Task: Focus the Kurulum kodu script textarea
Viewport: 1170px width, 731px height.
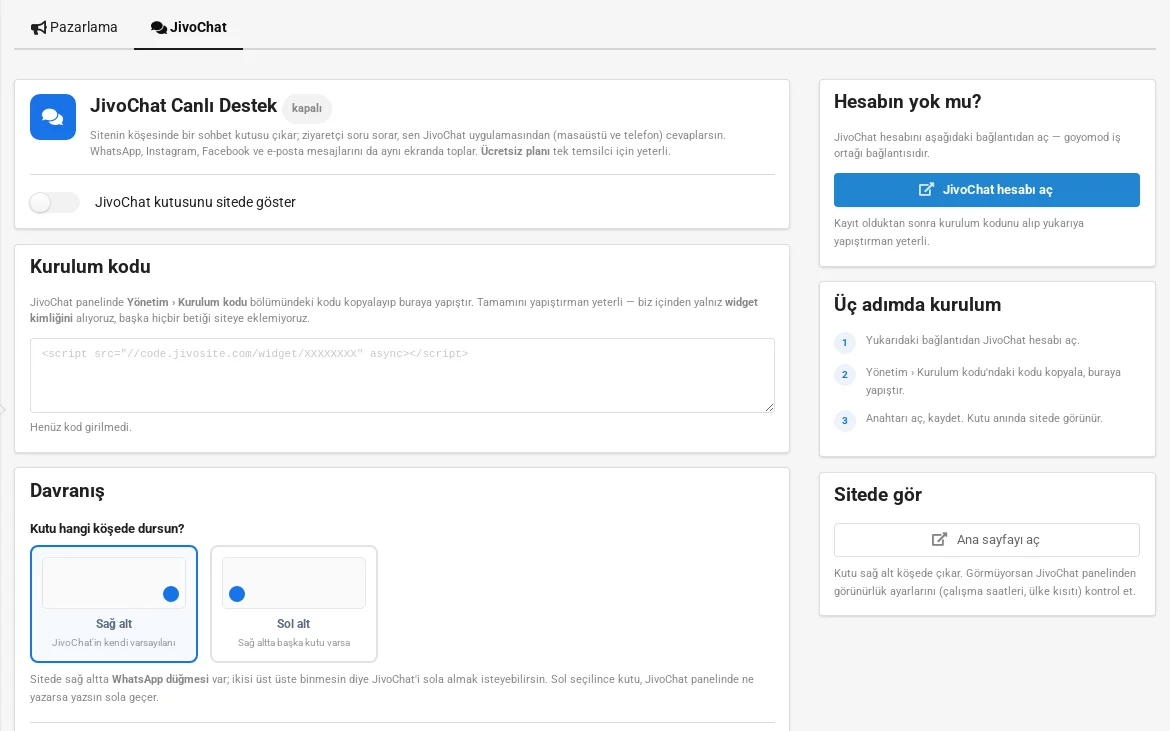Action: point(402,375)
